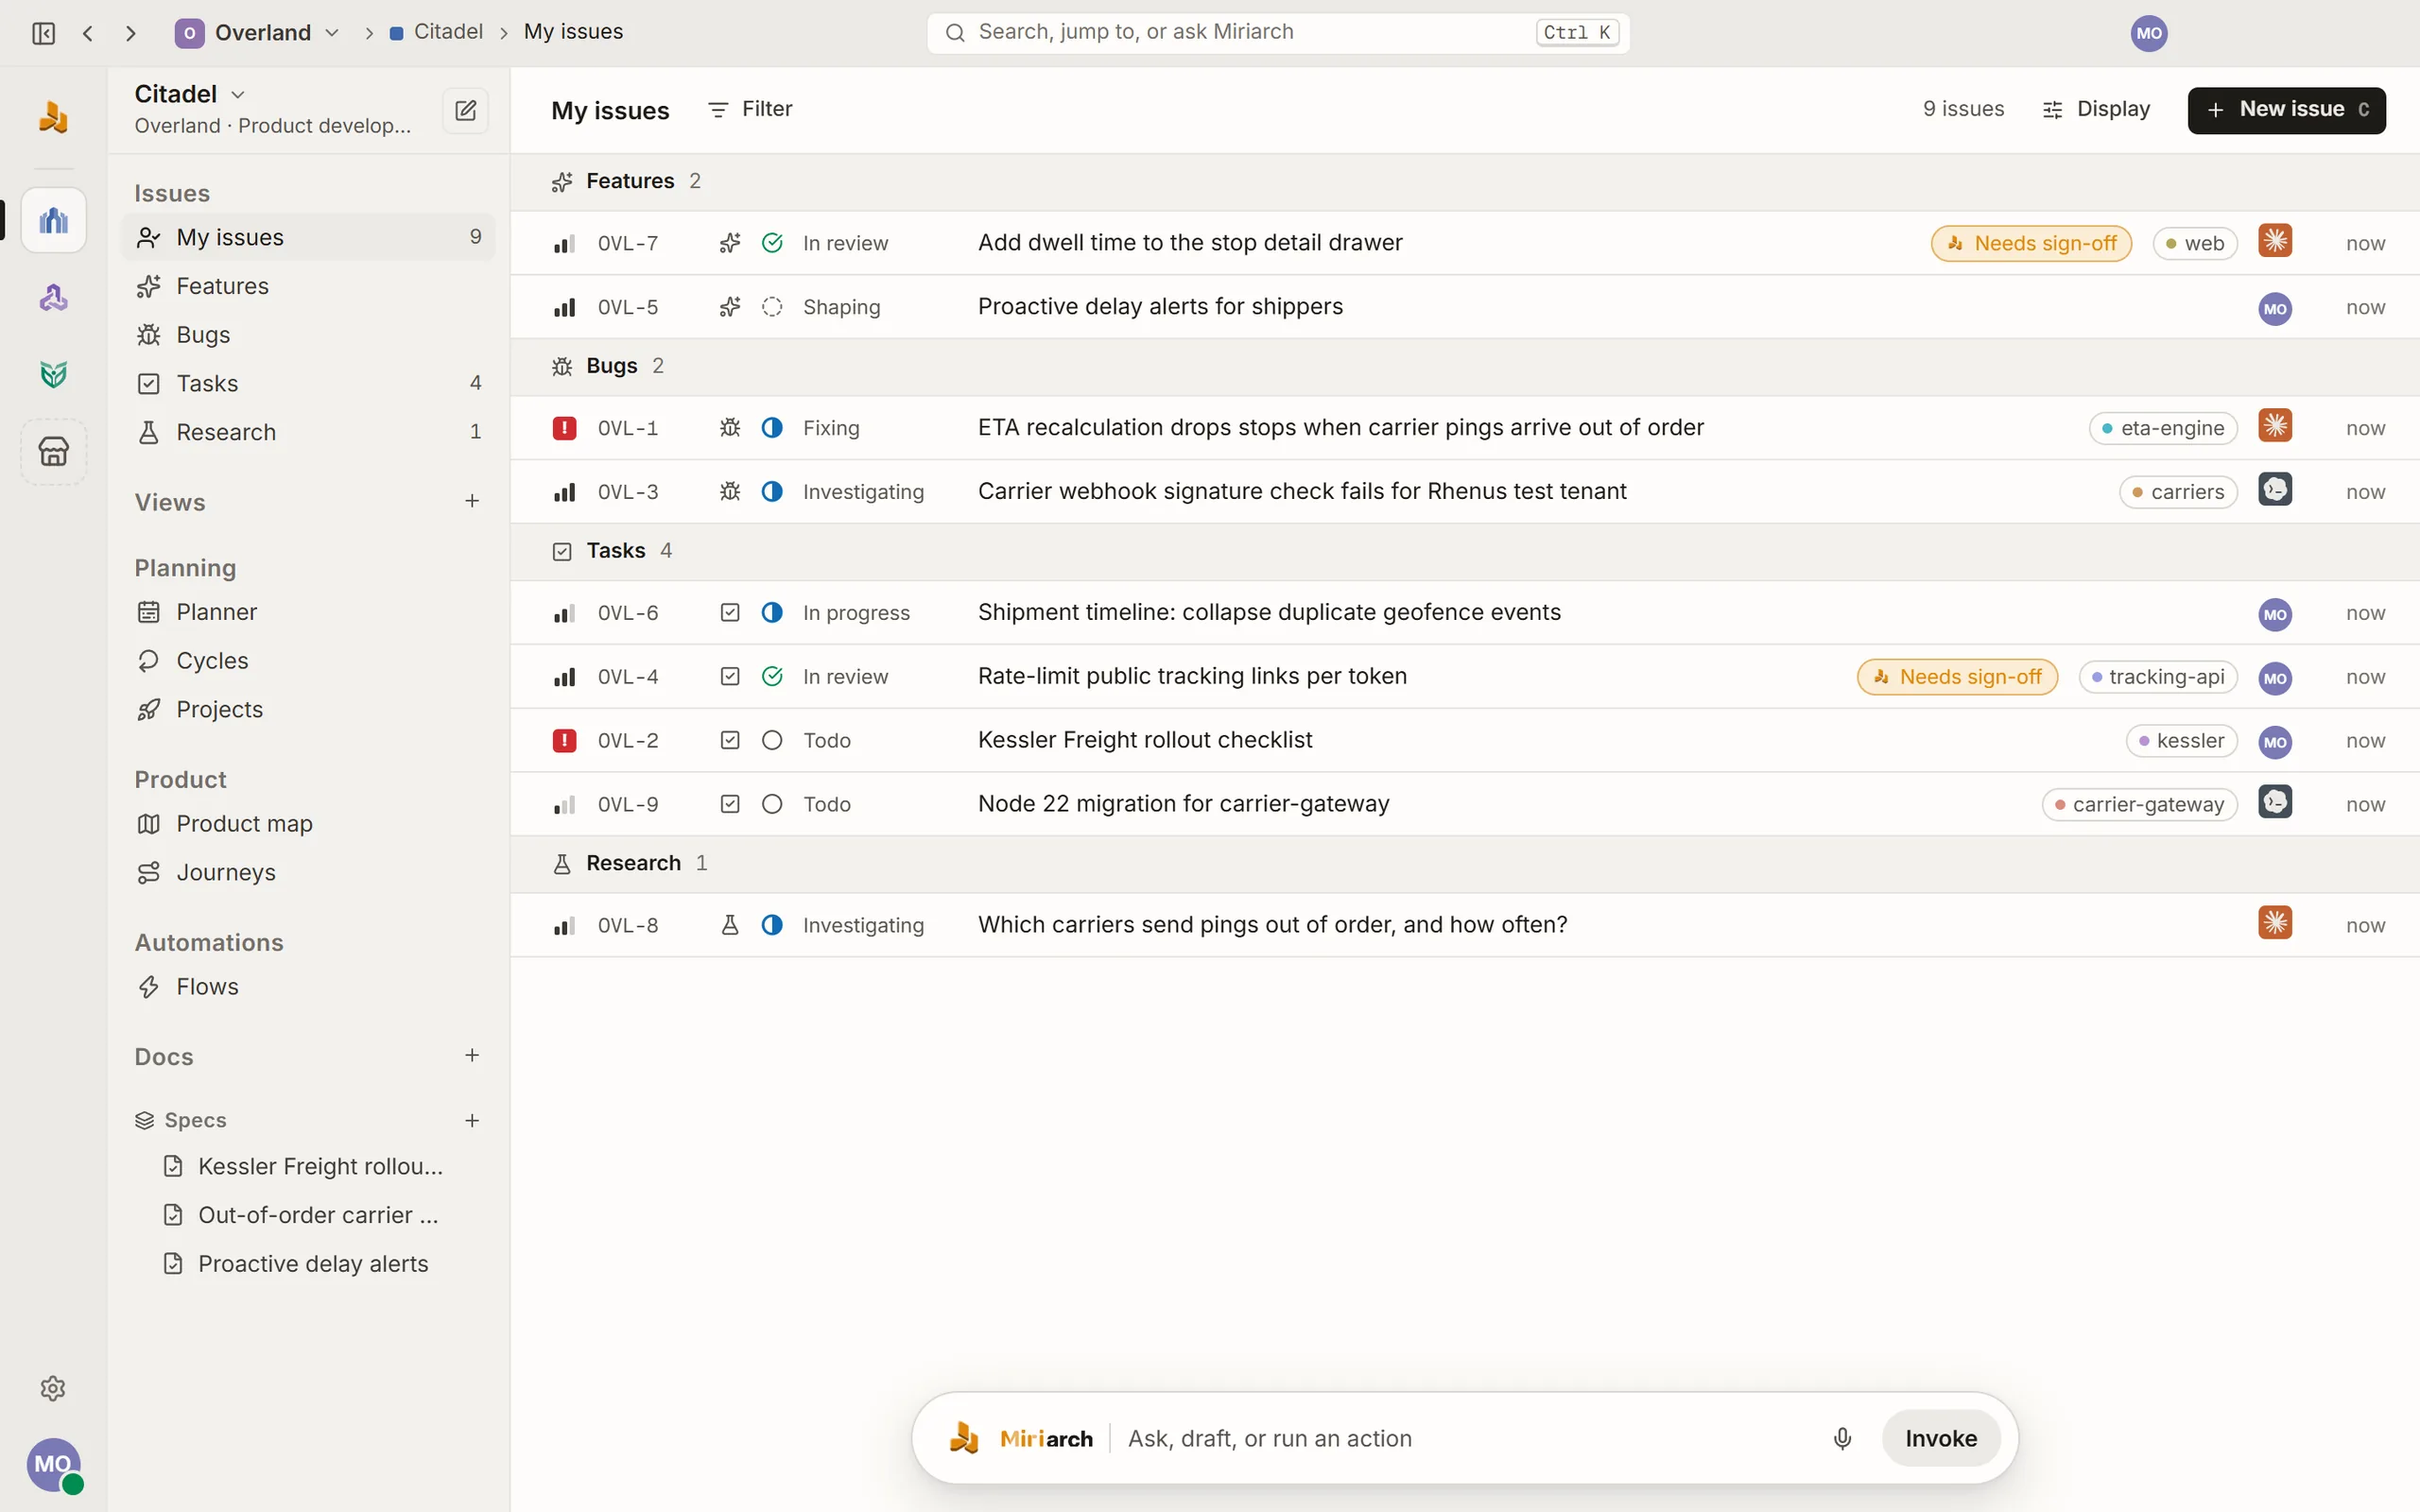
Task: Collapse the Research group header
Action: pyautogui.click(x=1465, y=864)
